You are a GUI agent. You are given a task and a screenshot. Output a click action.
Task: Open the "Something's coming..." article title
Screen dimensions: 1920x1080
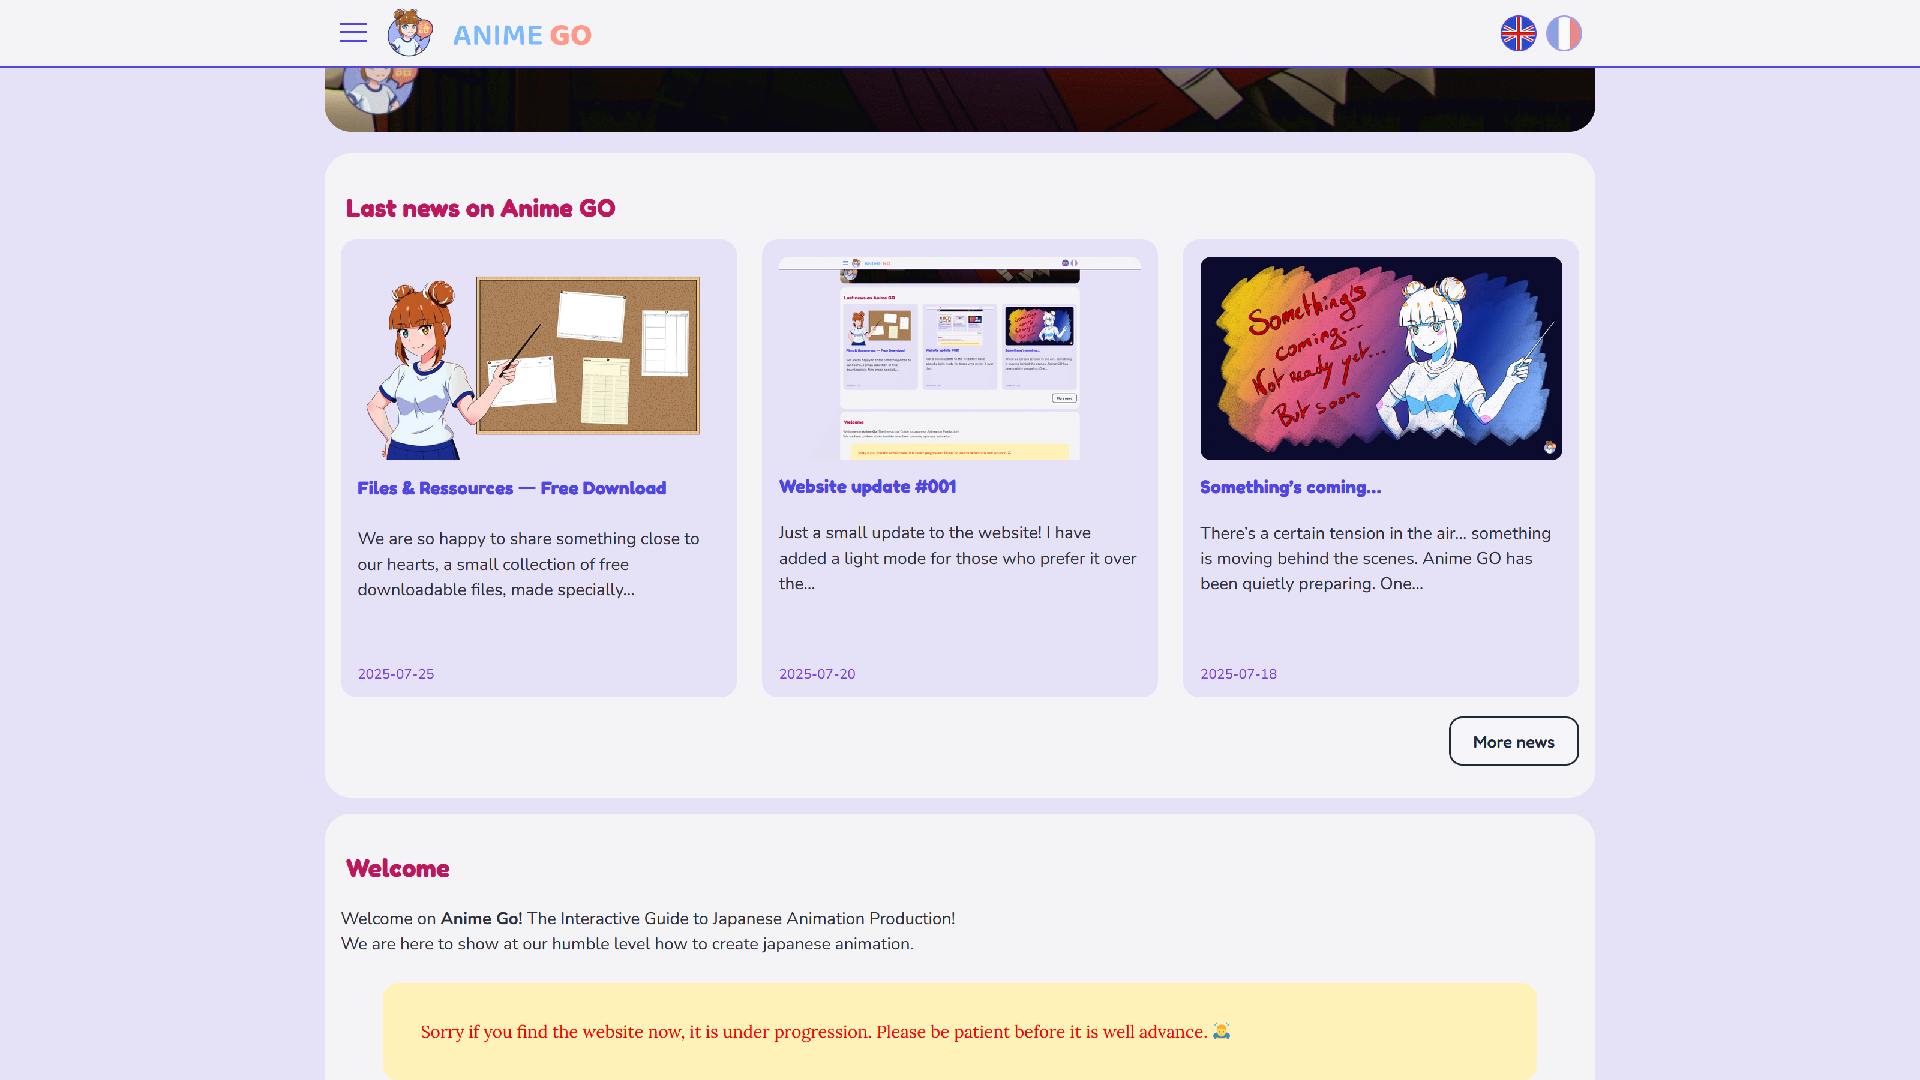1290,487
